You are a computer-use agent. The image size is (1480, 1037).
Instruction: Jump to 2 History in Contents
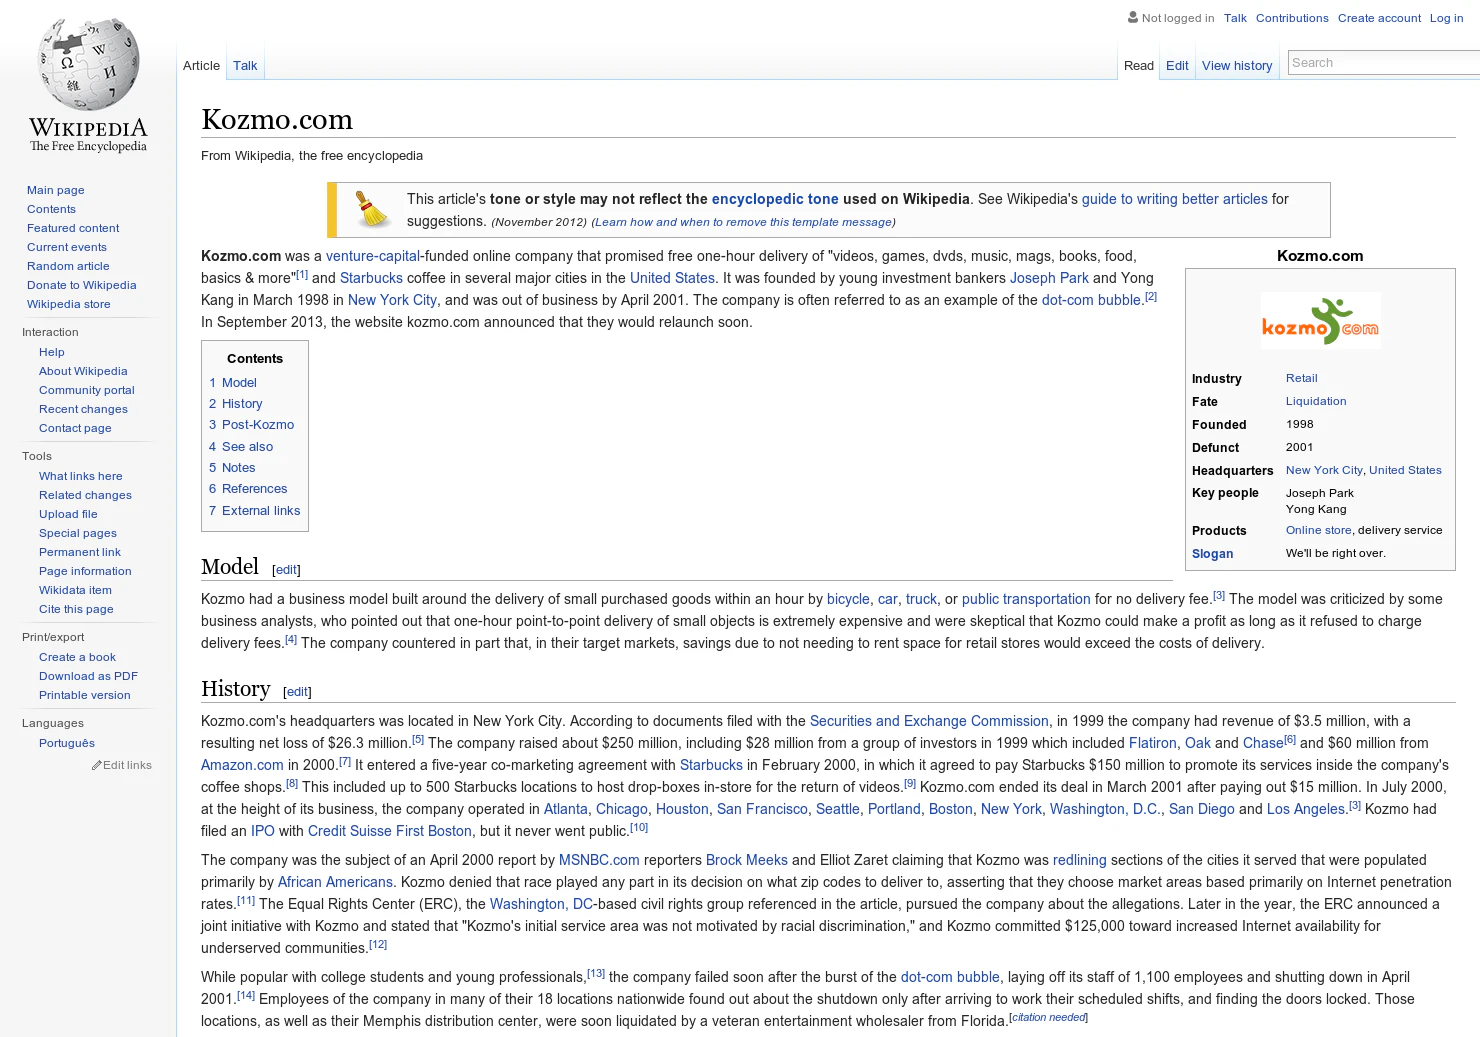coord(236,404)
